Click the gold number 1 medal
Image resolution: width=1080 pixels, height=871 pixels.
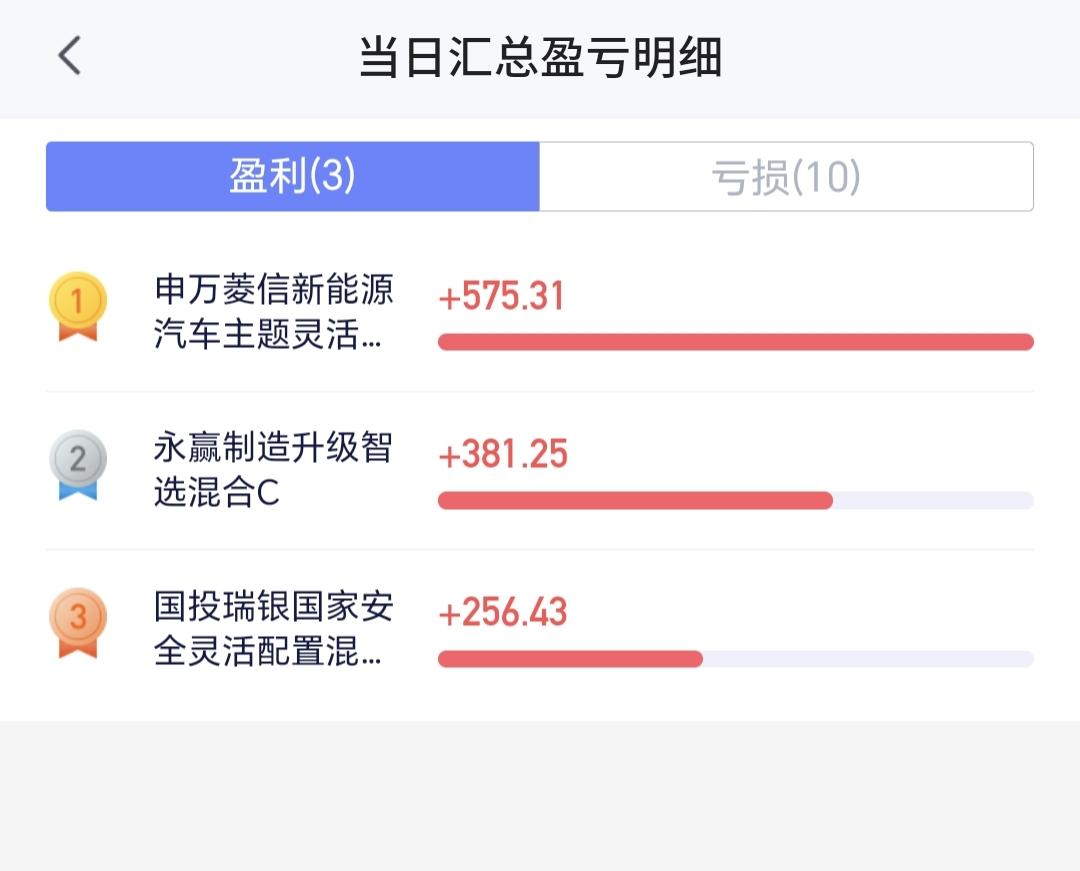(x=78, y=306)
